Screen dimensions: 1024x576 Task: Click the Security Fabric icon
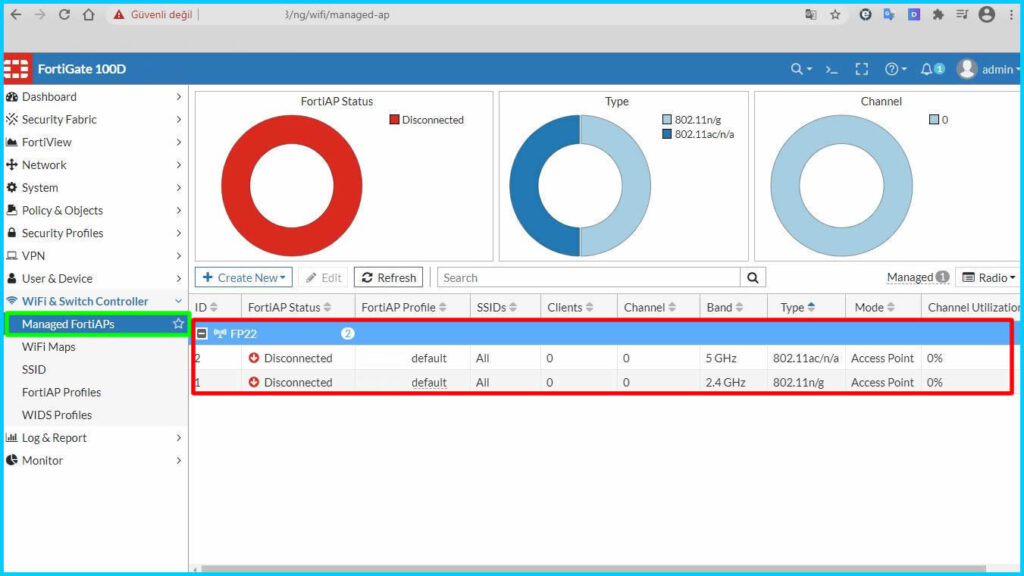12,120
